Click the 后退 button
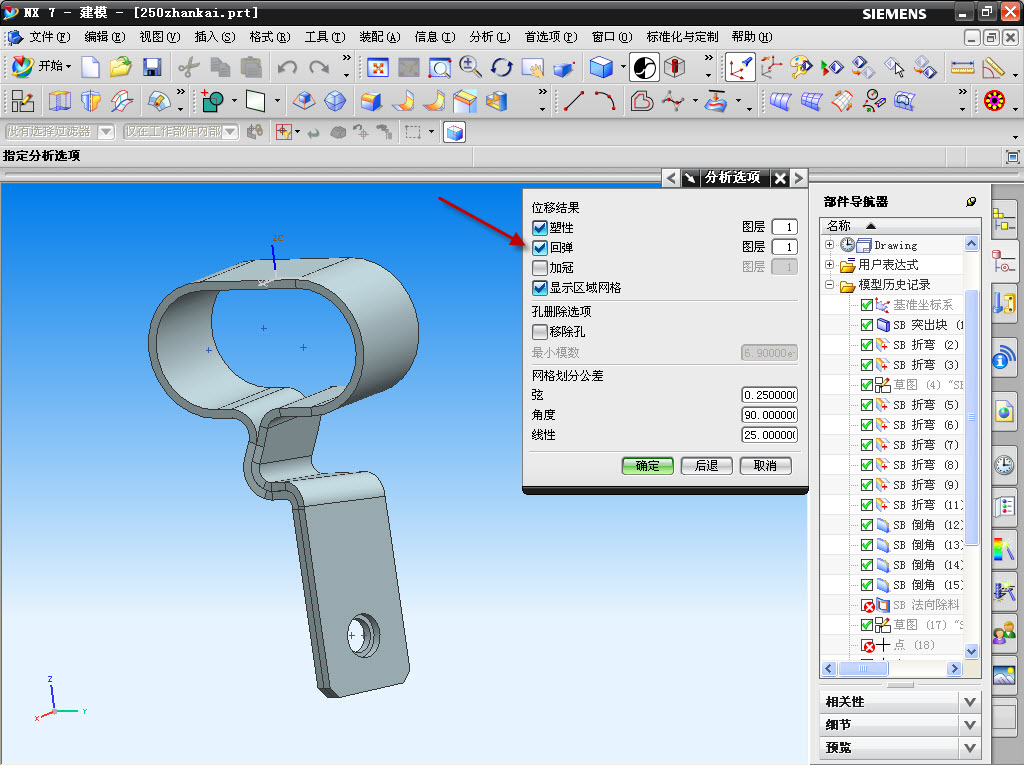The height and width of the screenshot is (766, 1024). click(707, 466)
